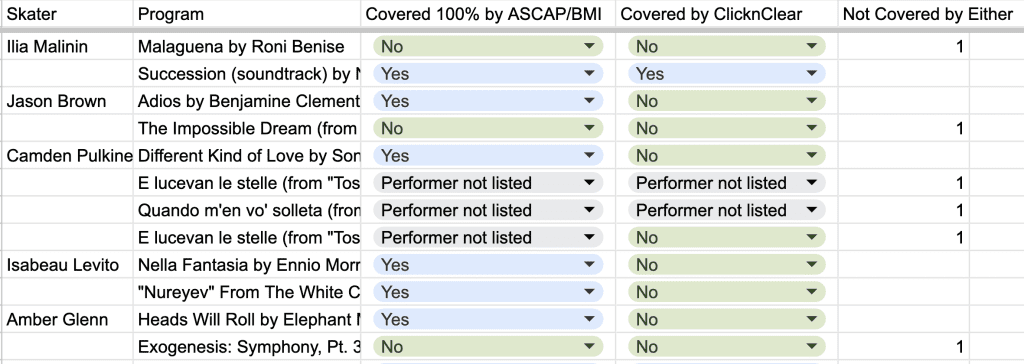Viewport: 1024px width, 364px height.
Task: Open ClicknClear dropdown for Malaguena row
Action: [x=726, y=46]
